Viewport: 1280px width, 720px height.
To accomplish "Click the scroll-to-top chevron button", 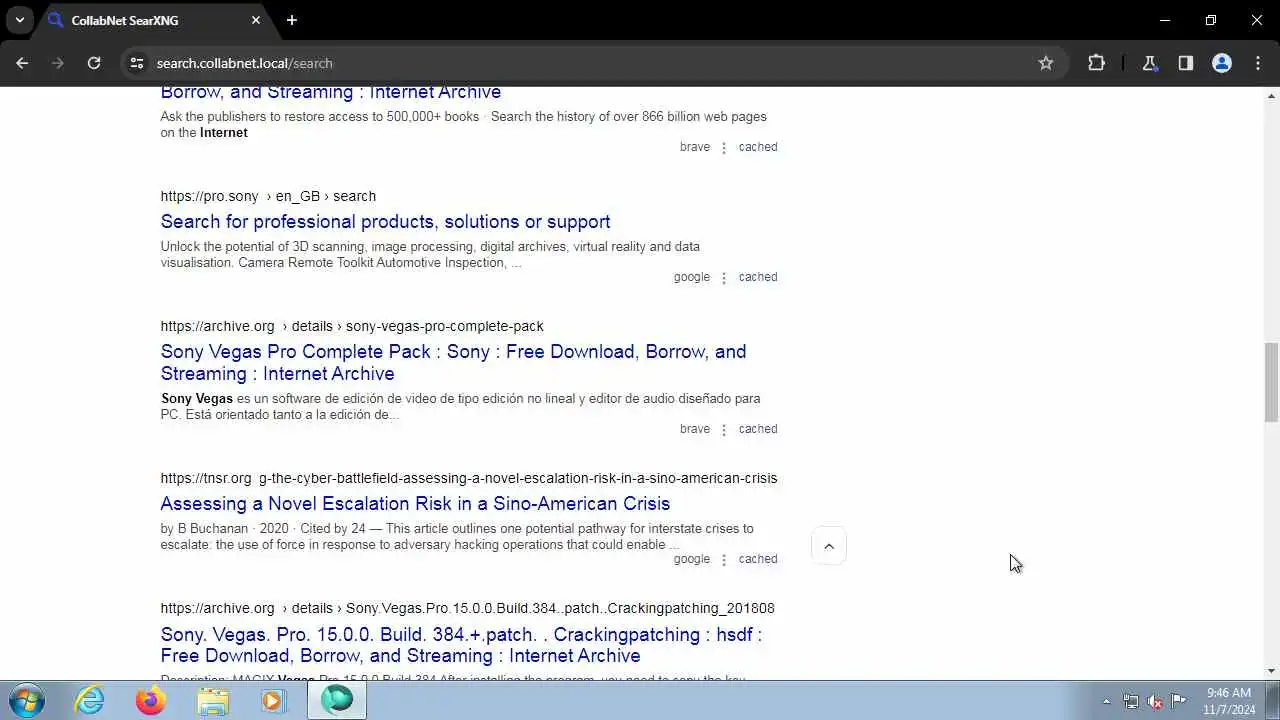I will click(829, 546).
